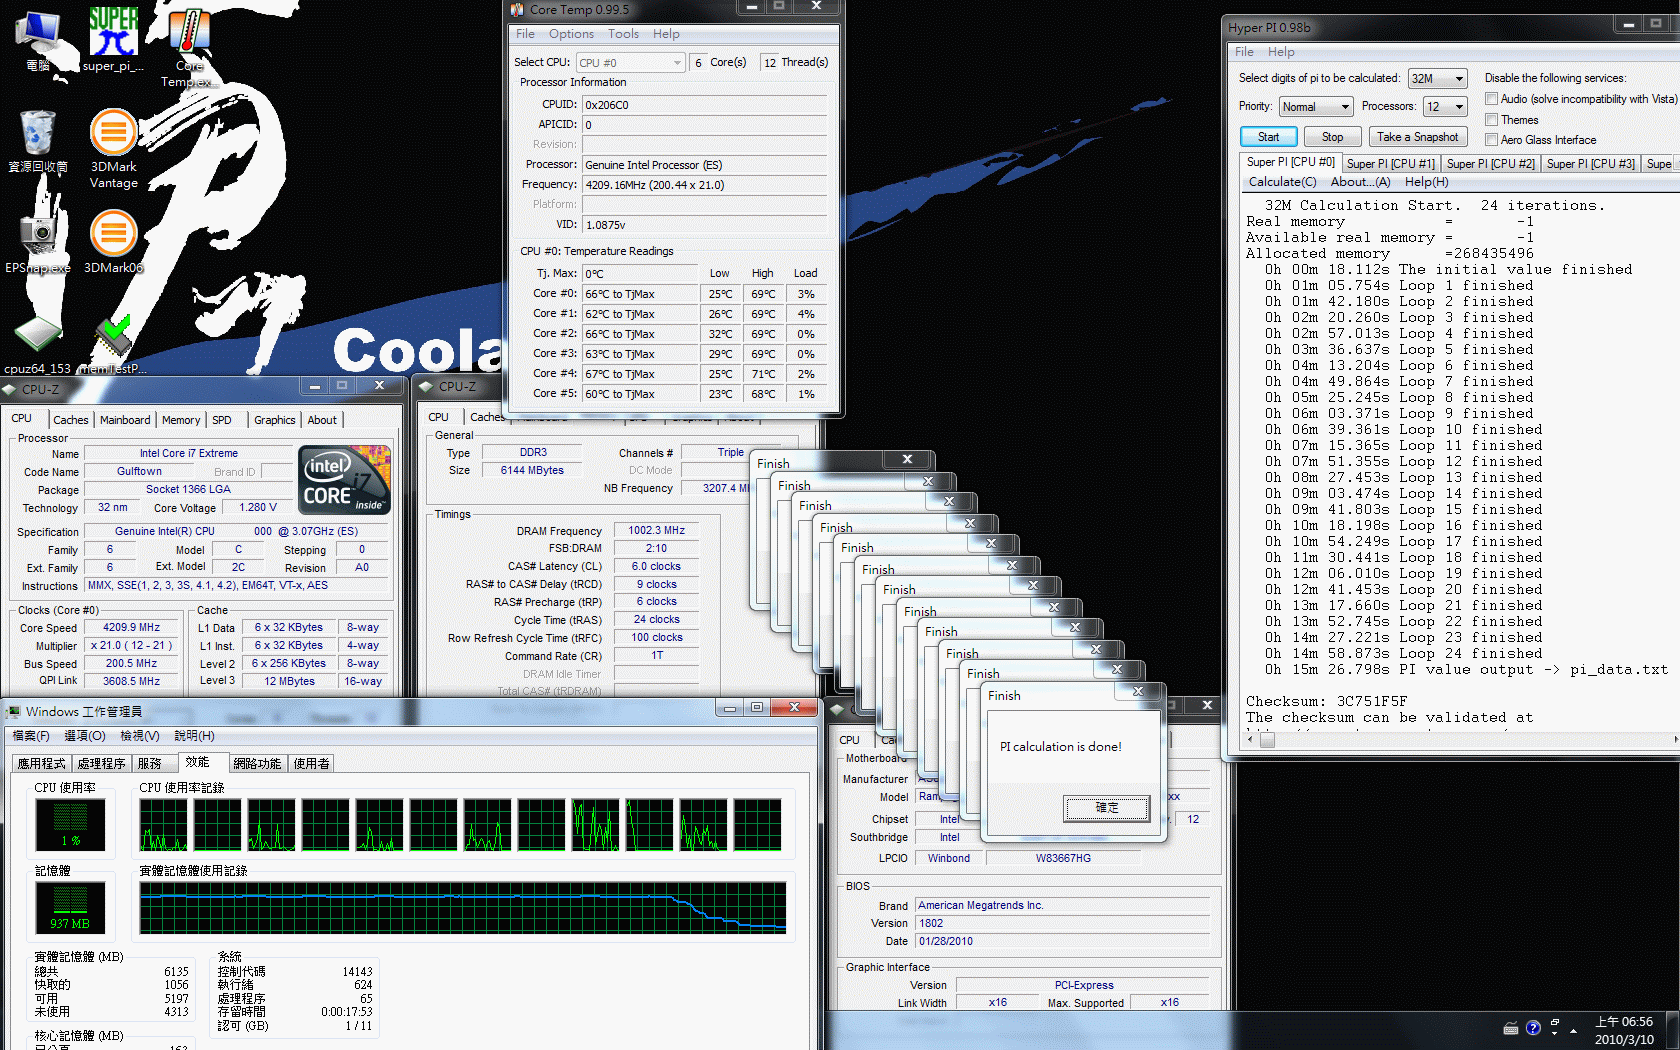Open the Options menu in Core Temp
The image size is (1680, 1050).
coord(571,34)
